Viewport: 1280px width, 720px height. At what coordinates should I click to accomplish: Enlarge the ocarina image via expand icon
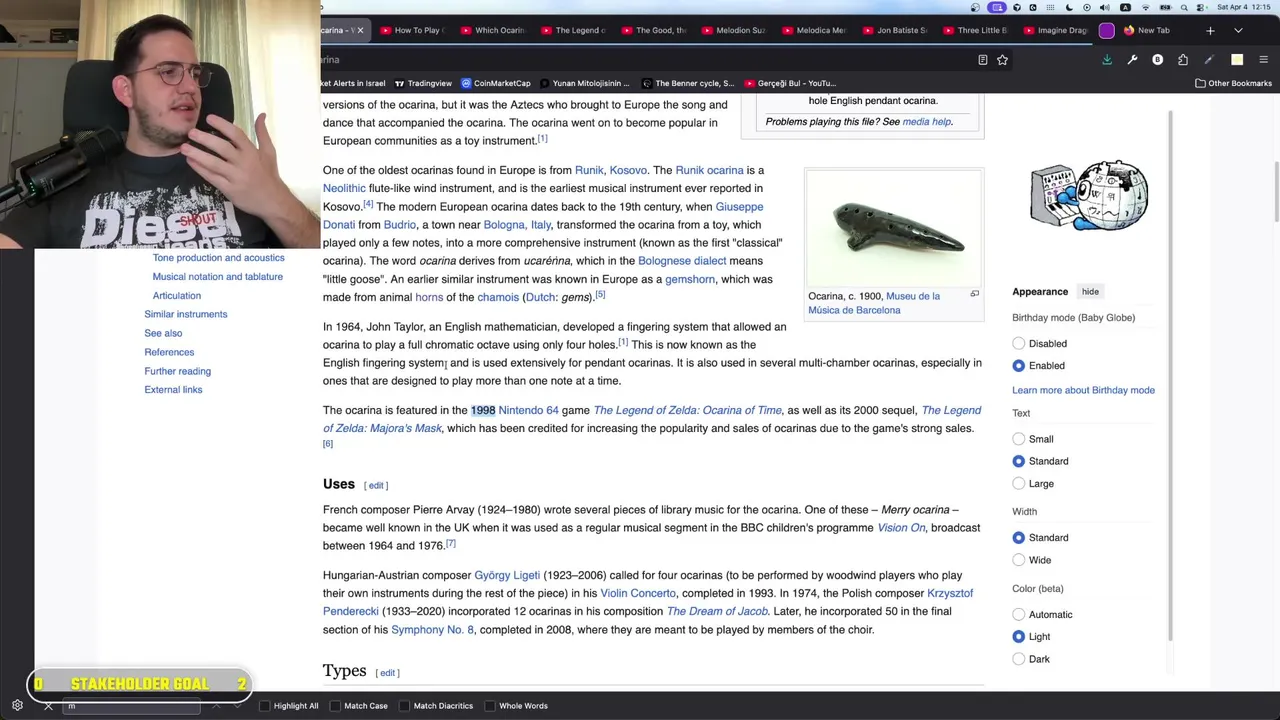974,294
